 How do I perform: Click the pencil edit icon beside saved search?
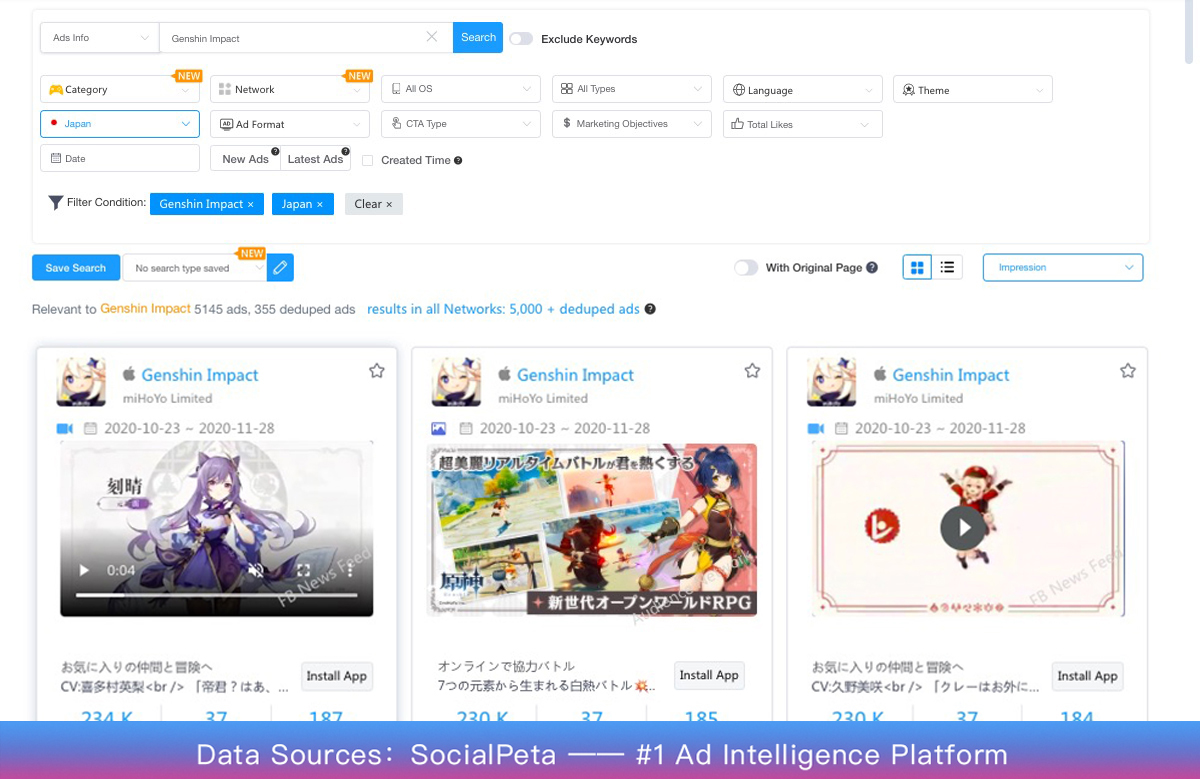(281, 268)
